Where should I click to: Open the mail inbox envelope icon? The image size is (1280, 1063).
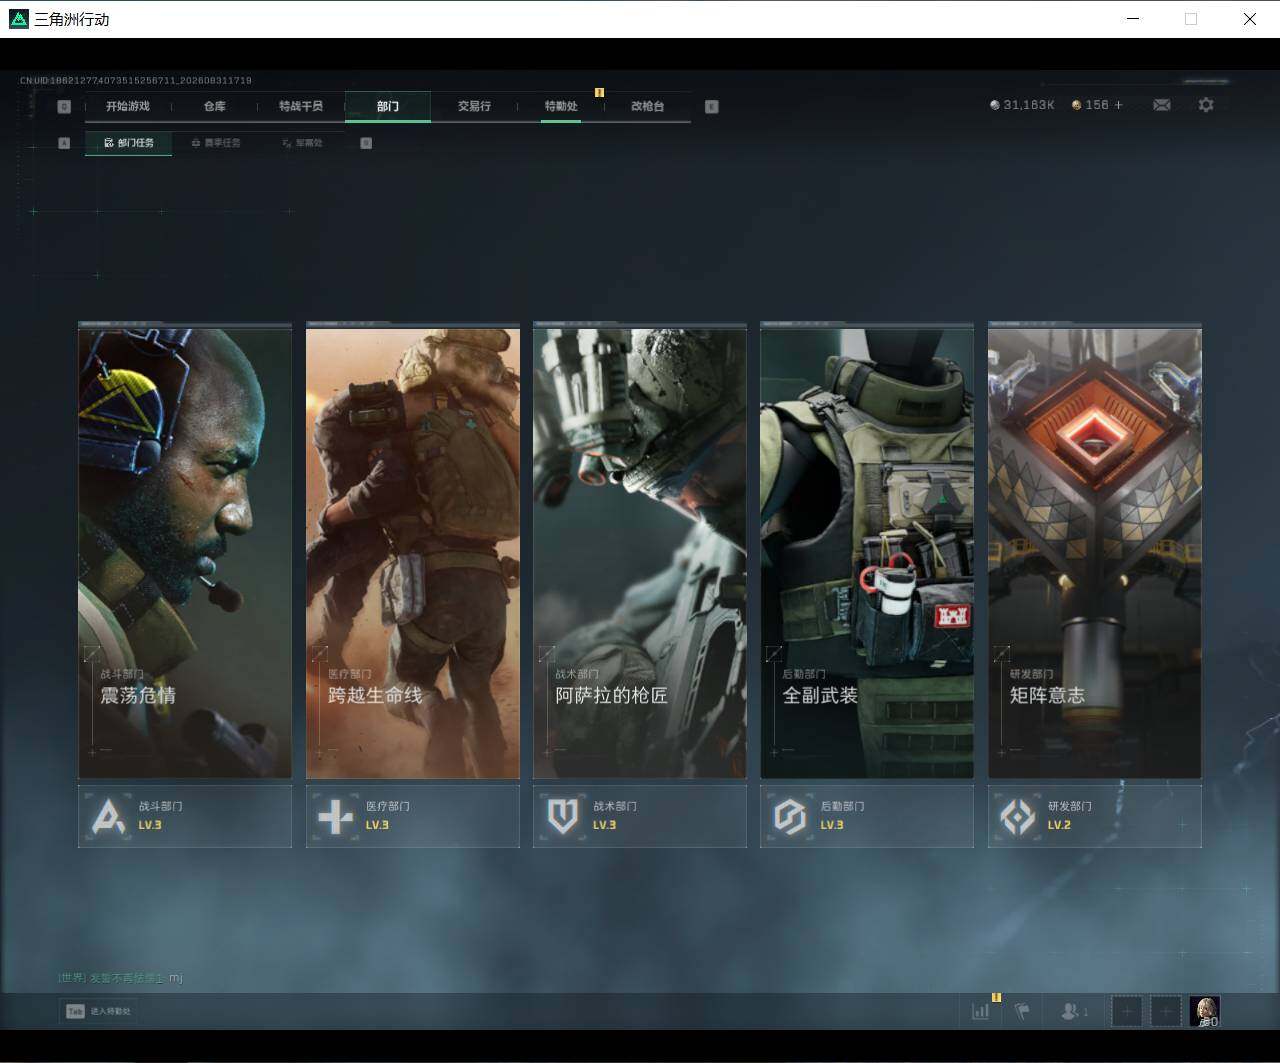(1162, 105)
